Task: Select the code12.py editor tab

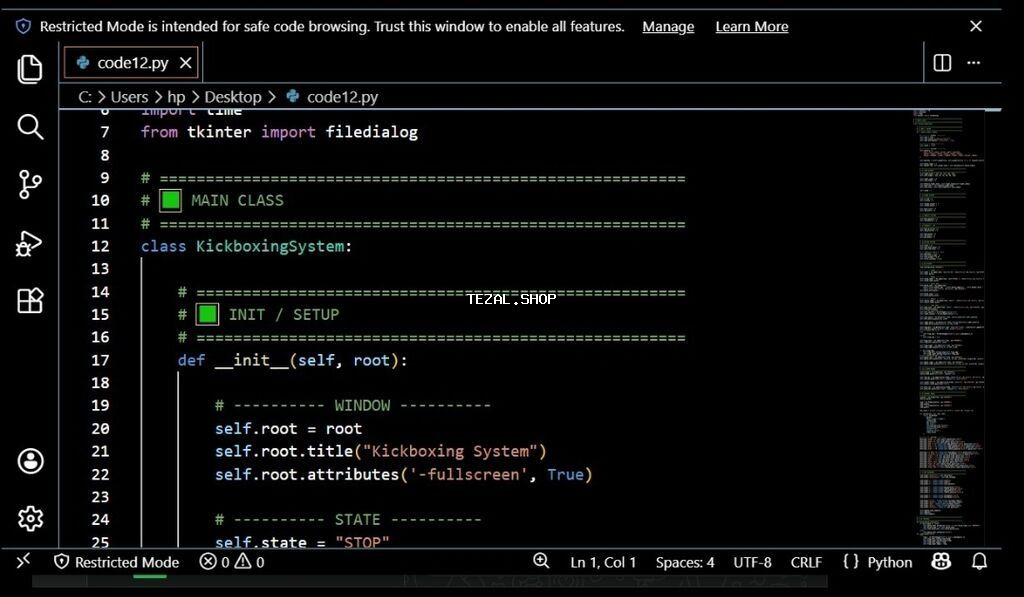Action: coord(133,63)
